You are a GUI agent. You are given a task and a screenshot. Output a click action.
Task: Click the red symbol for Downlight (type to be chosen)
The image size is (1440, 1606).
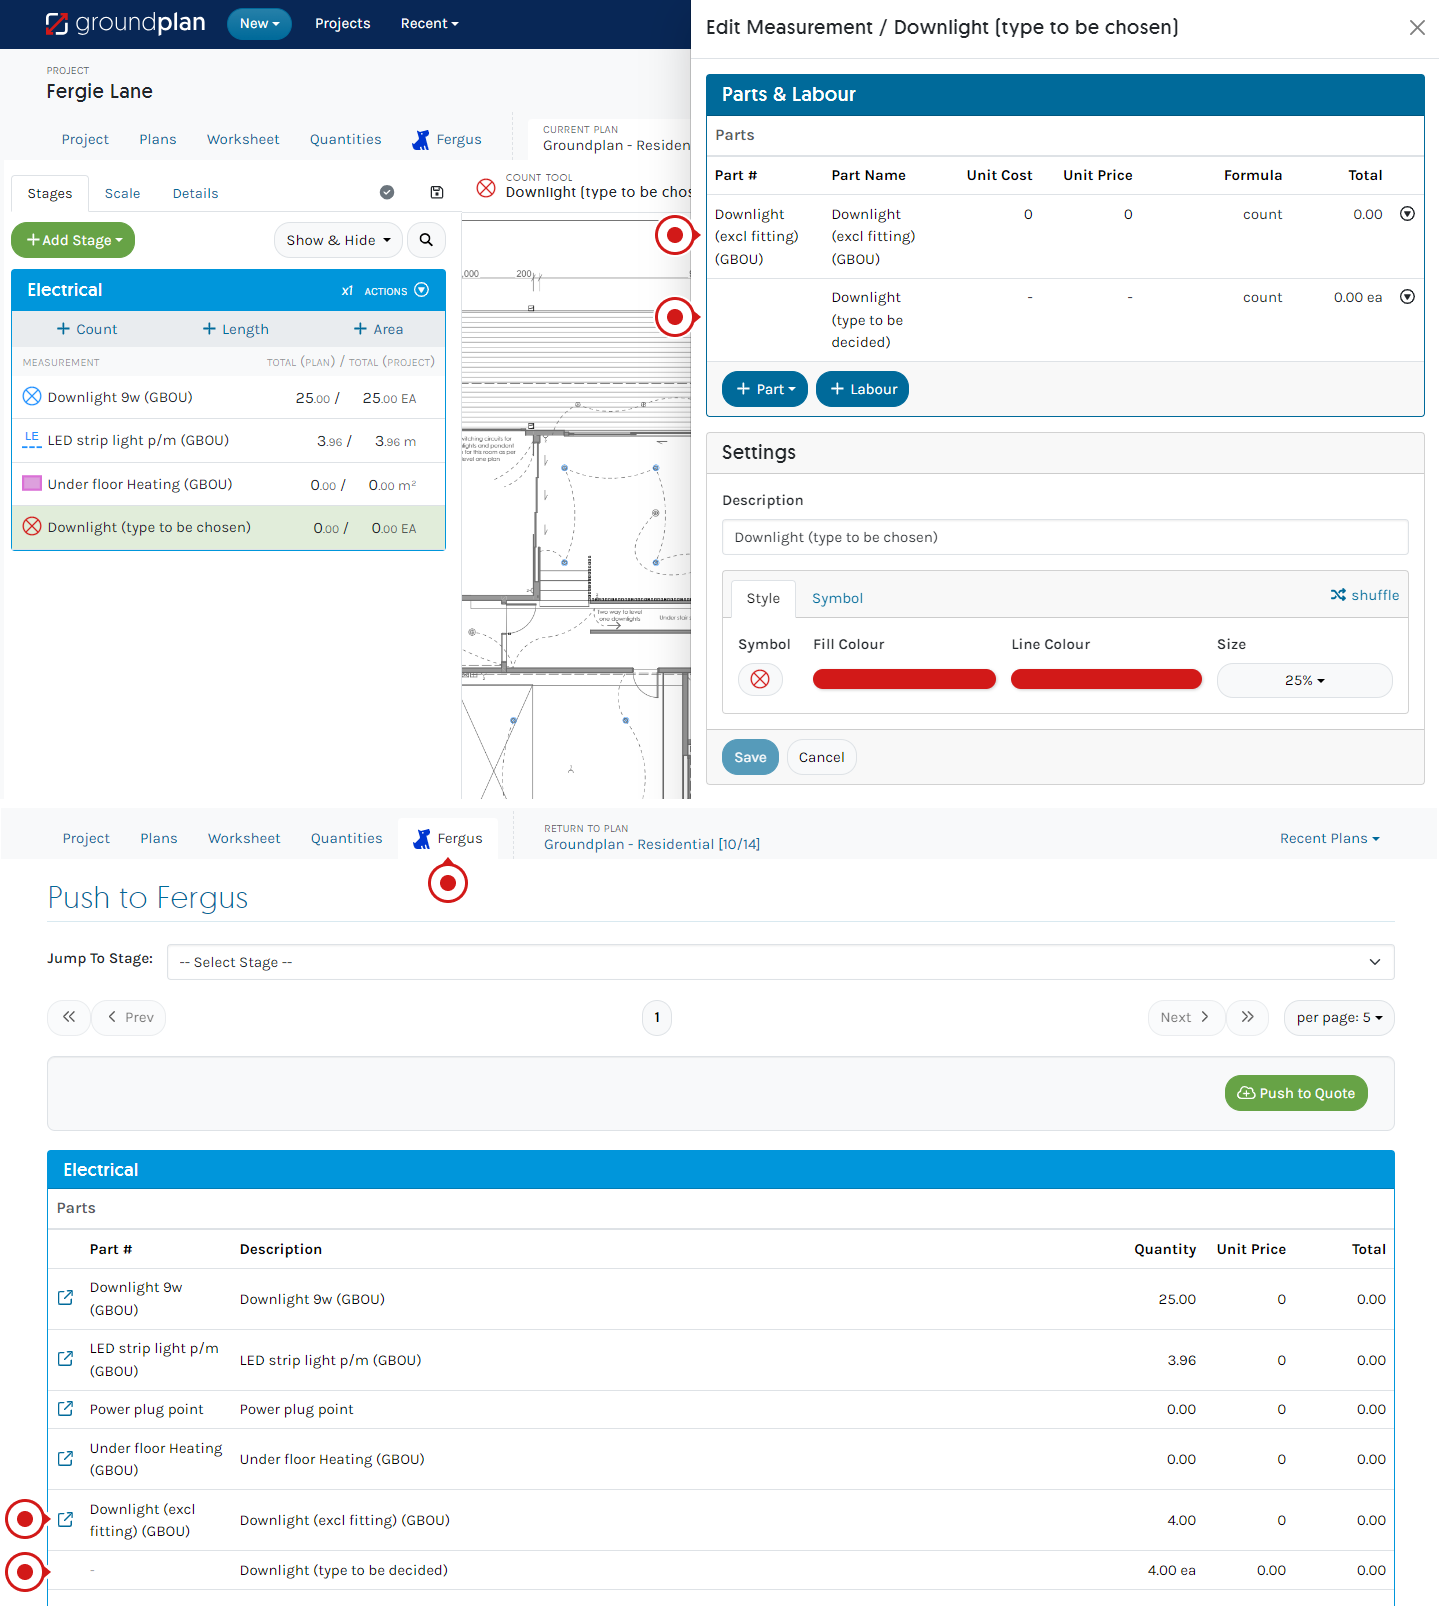[32, 527]
